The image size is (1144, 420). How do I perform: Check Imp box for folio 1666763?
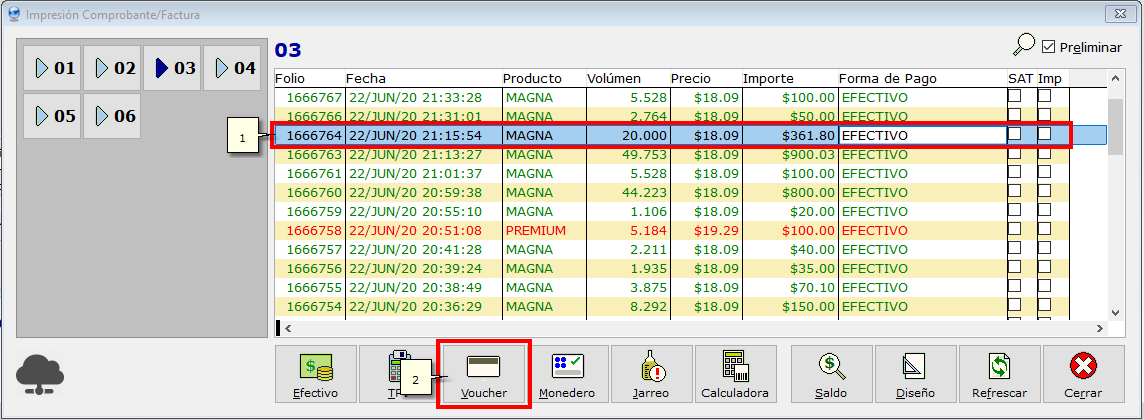coord(1044,154)
